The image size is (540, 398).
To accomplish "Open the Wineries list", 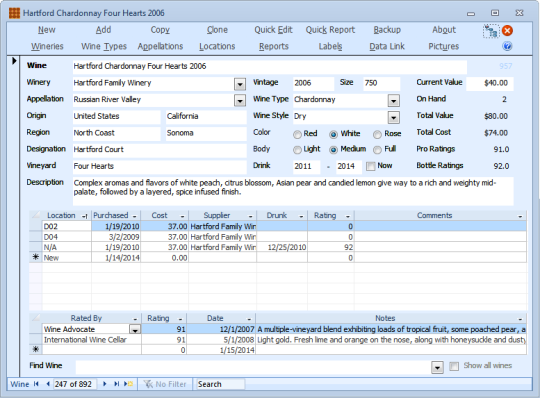I will coord(47,46).
